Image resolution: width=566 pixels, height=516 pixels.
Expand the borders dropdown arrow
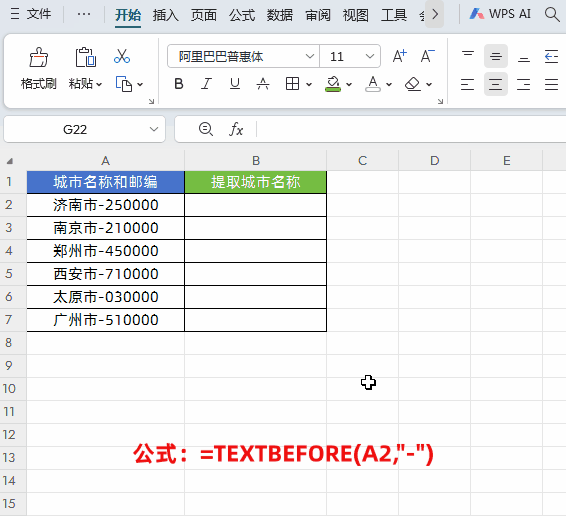pos(309,84)
